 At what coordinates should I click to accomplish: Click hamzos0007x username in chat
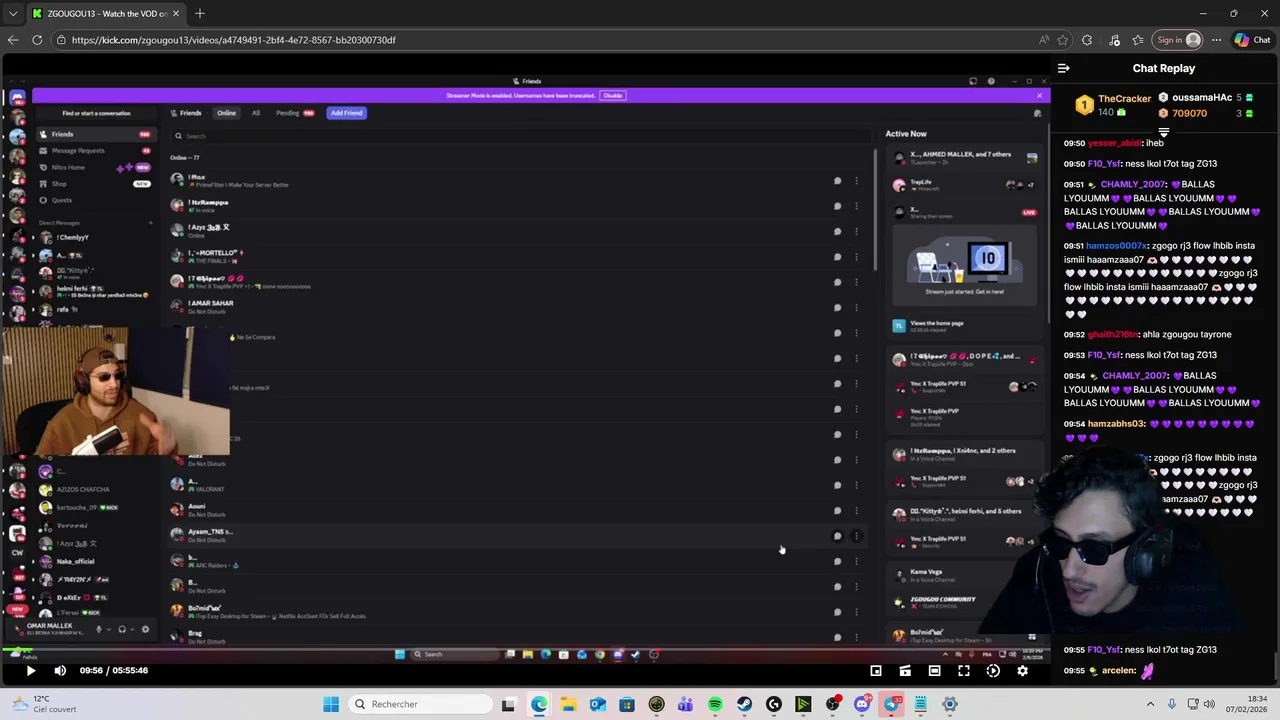[x=1117, y=246]
